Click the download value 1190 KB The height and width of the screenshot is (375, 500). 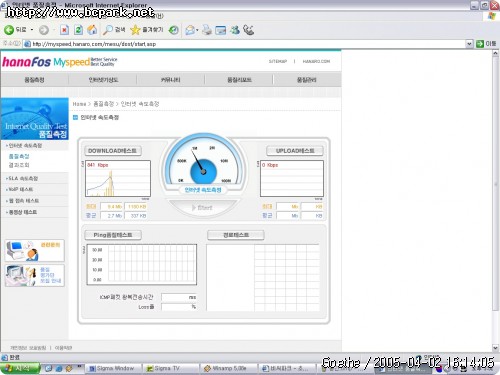click(x=136, y=207)
